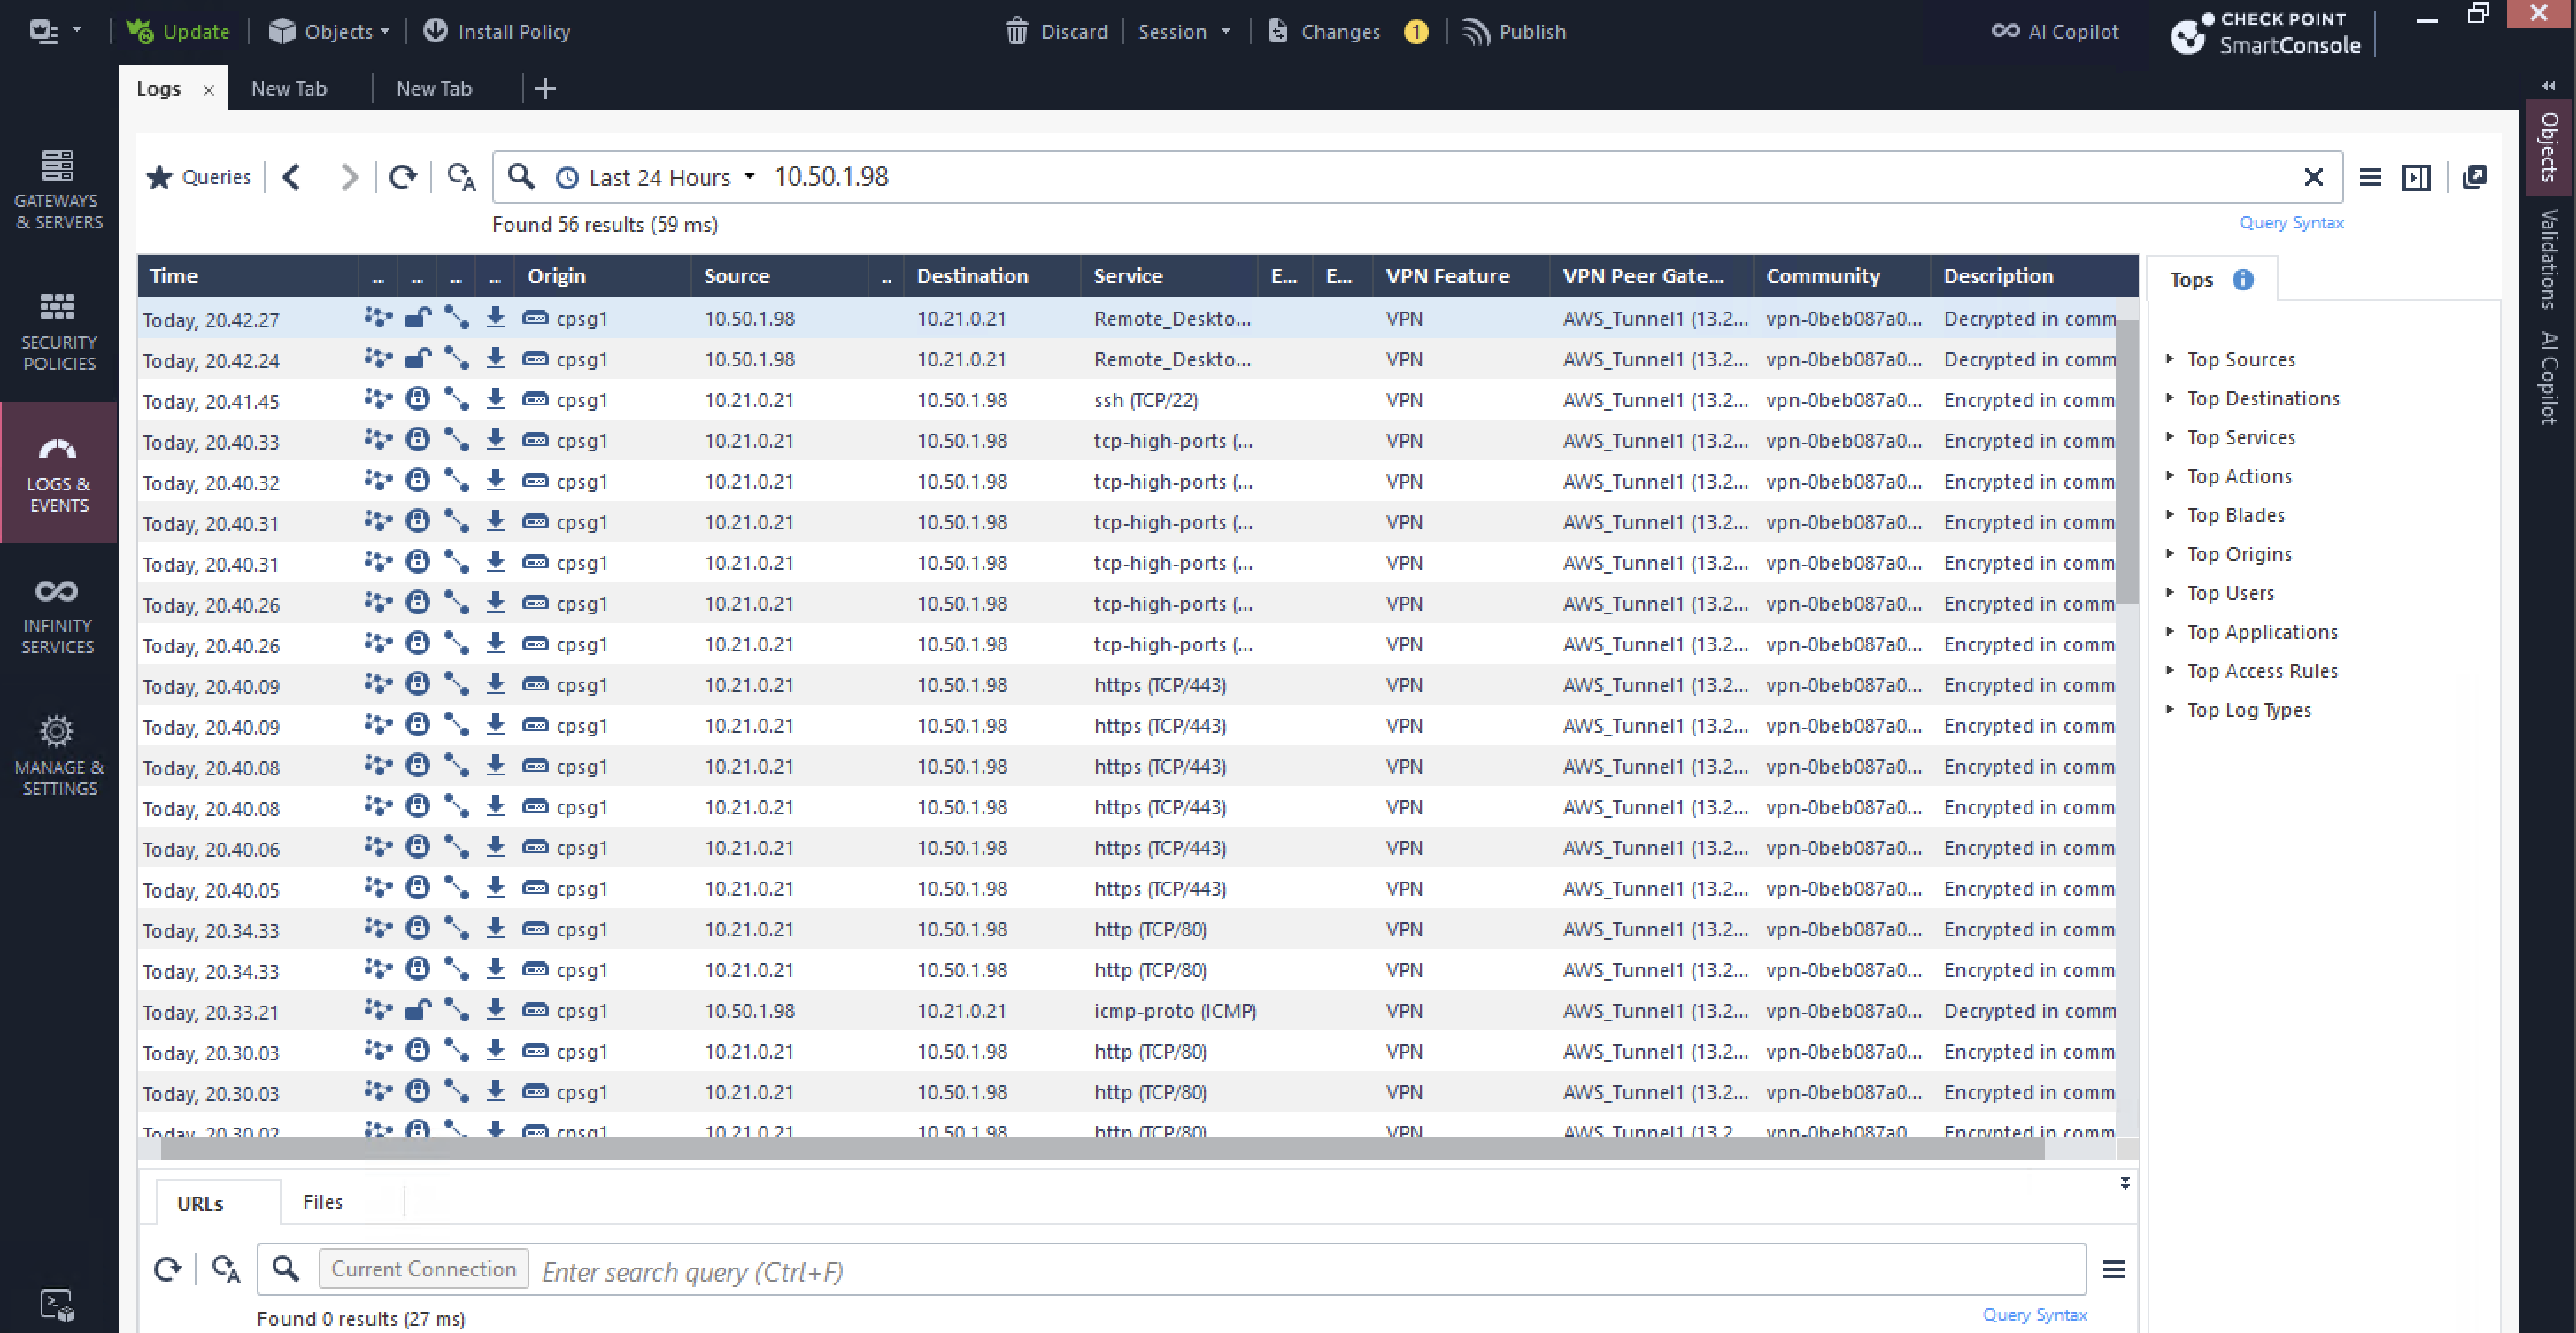This screenshot has width=2576, height=1333.
Task: Collapse the bottom URLs pane
Action: point(2124,1183)
